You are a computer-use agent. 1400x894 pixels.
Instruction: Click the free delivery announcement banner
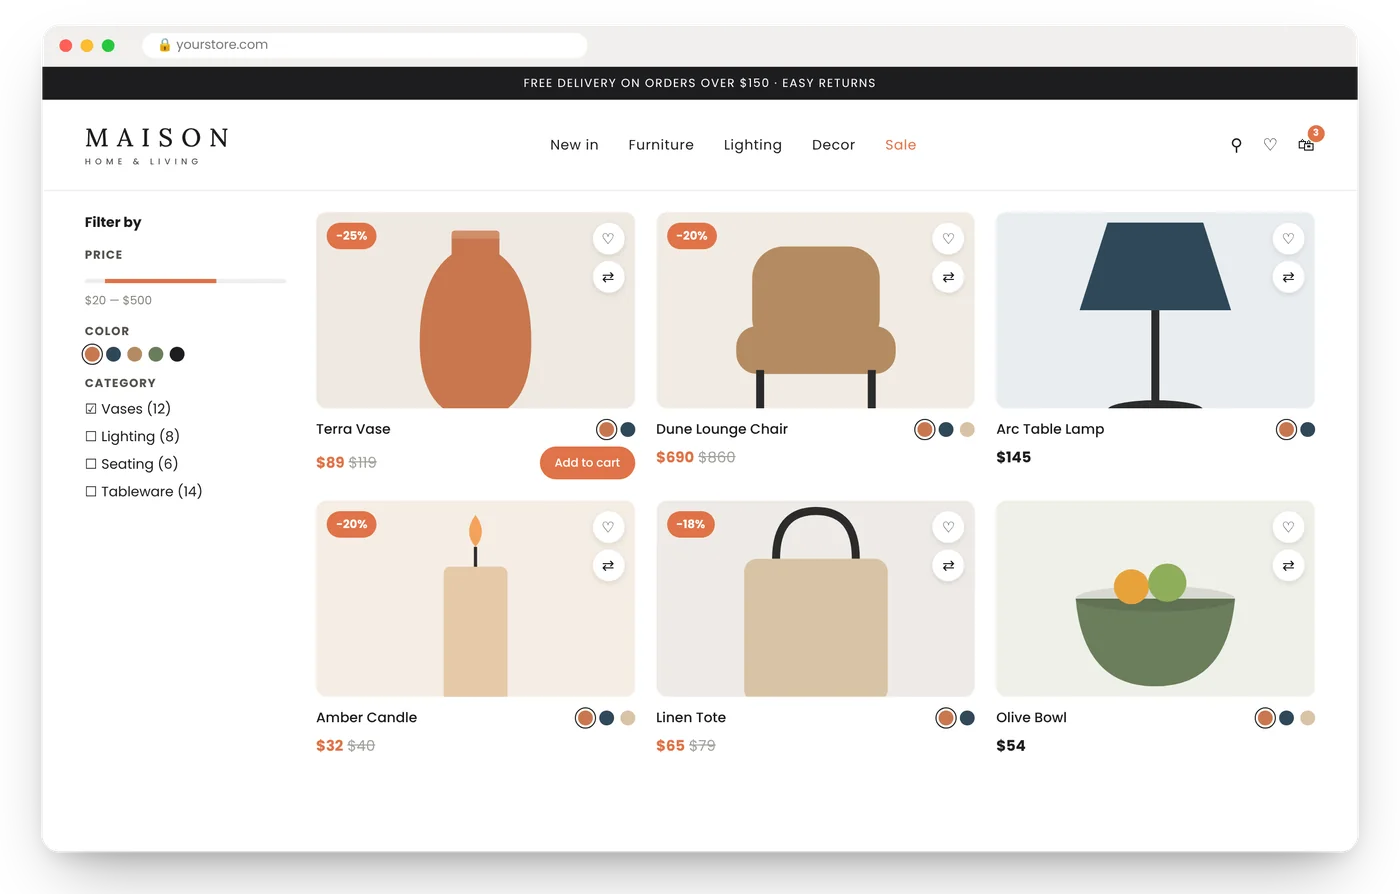click(700, 83)
